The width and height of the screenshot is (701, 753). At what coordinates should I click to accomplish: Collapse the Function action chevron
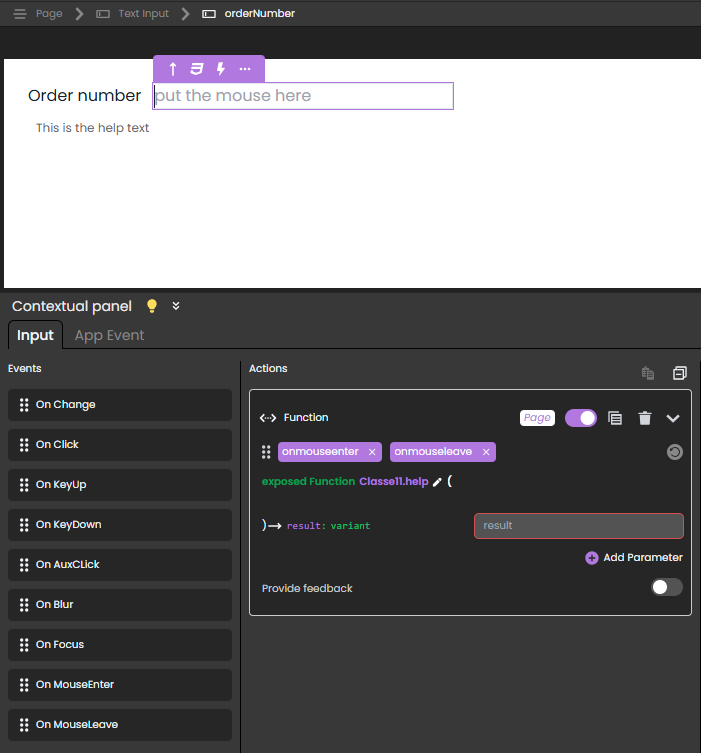tap(673, 418)
